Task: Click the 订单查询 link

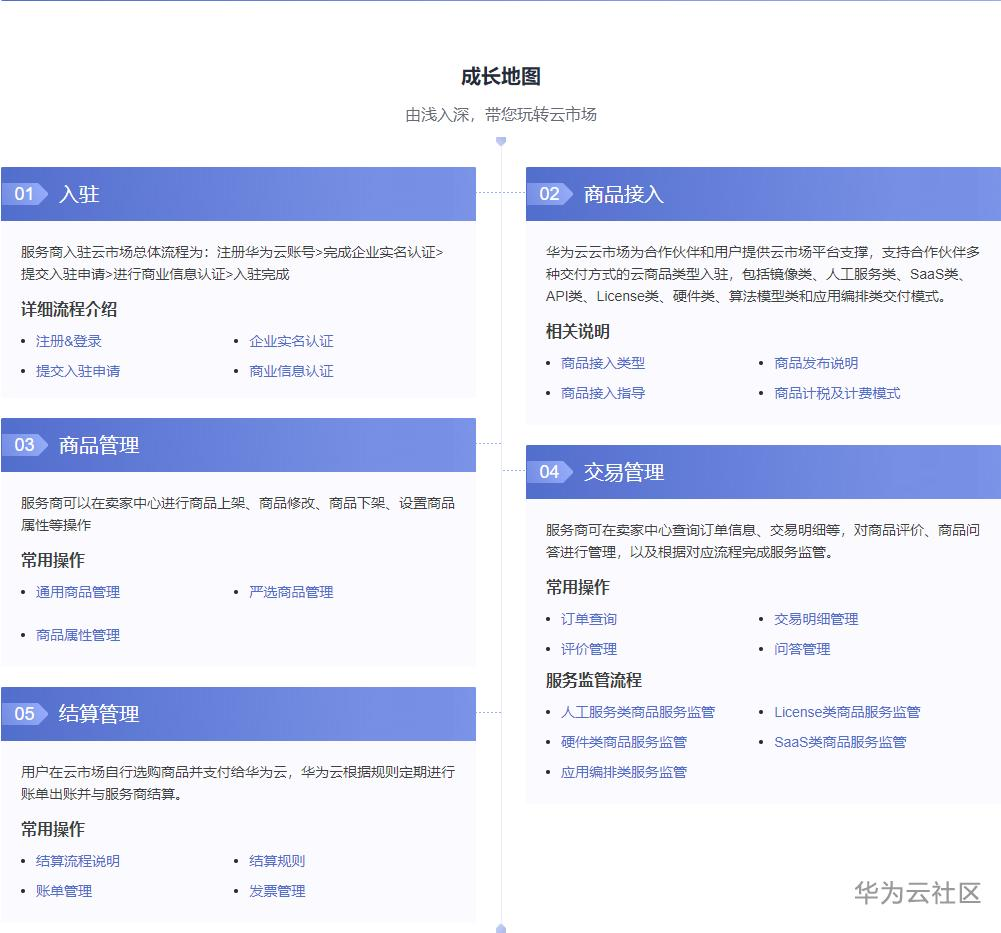Action: [x=588, y=619]
